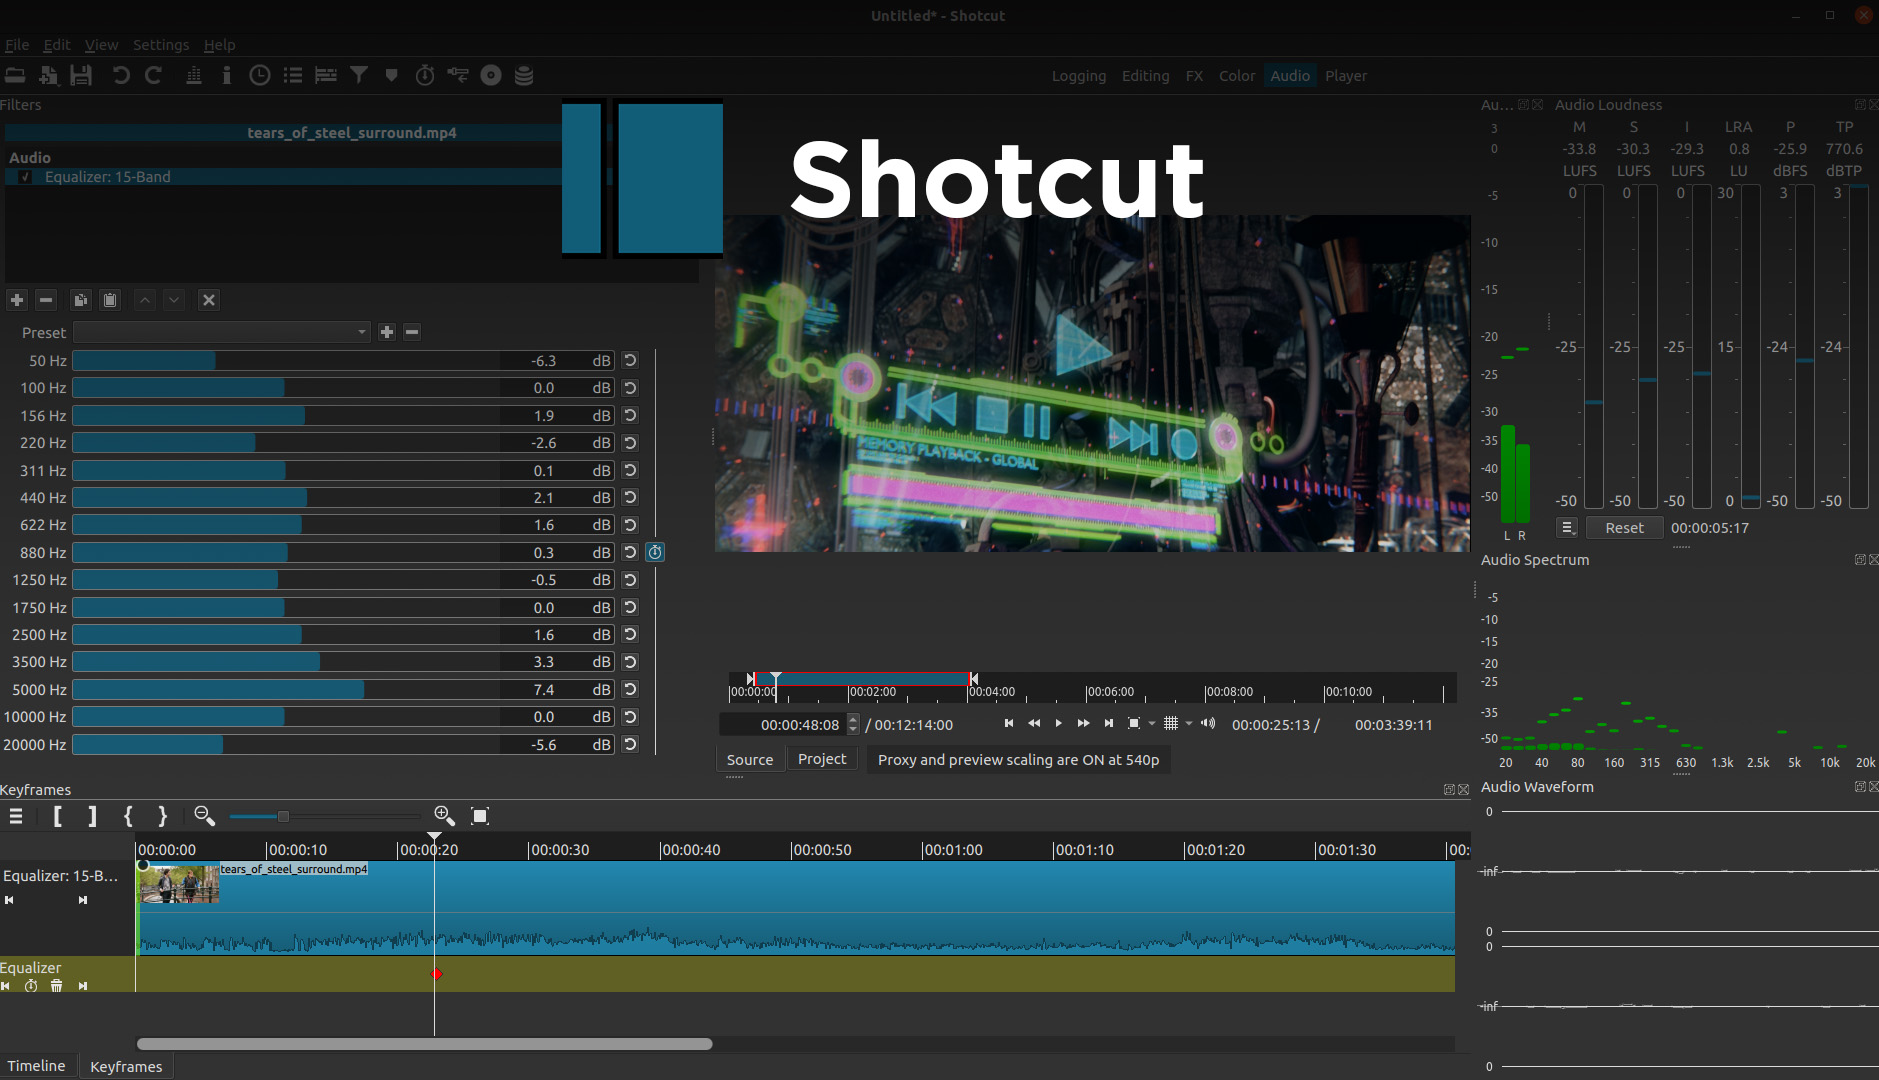Delete the Equalizer keyframe with trash icon

57,986
